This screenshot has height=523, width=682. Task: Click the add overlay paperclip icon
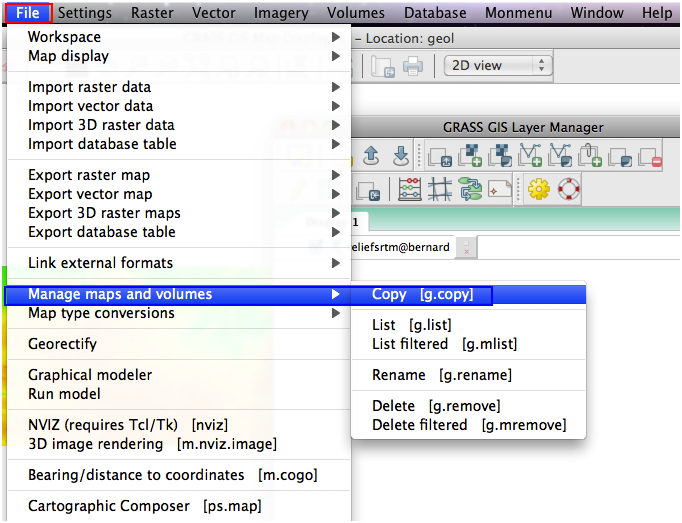click(590, 156)
